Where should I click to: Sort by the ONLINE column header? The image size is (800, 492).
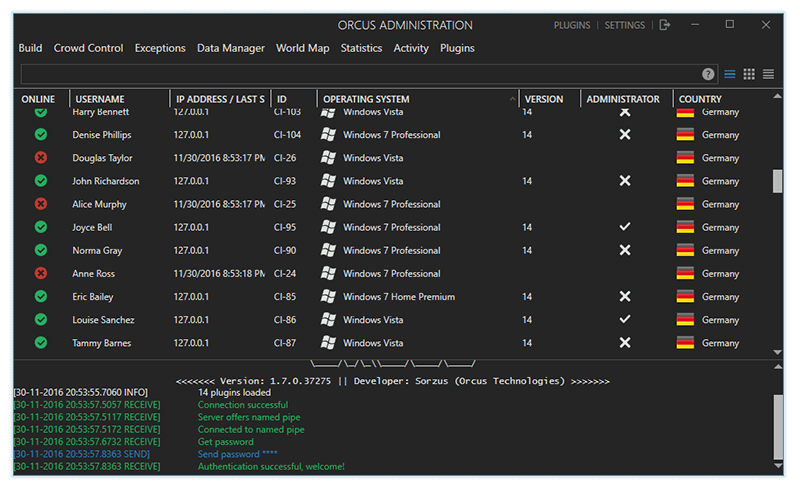pyautogui.click(x=38, y=99)
